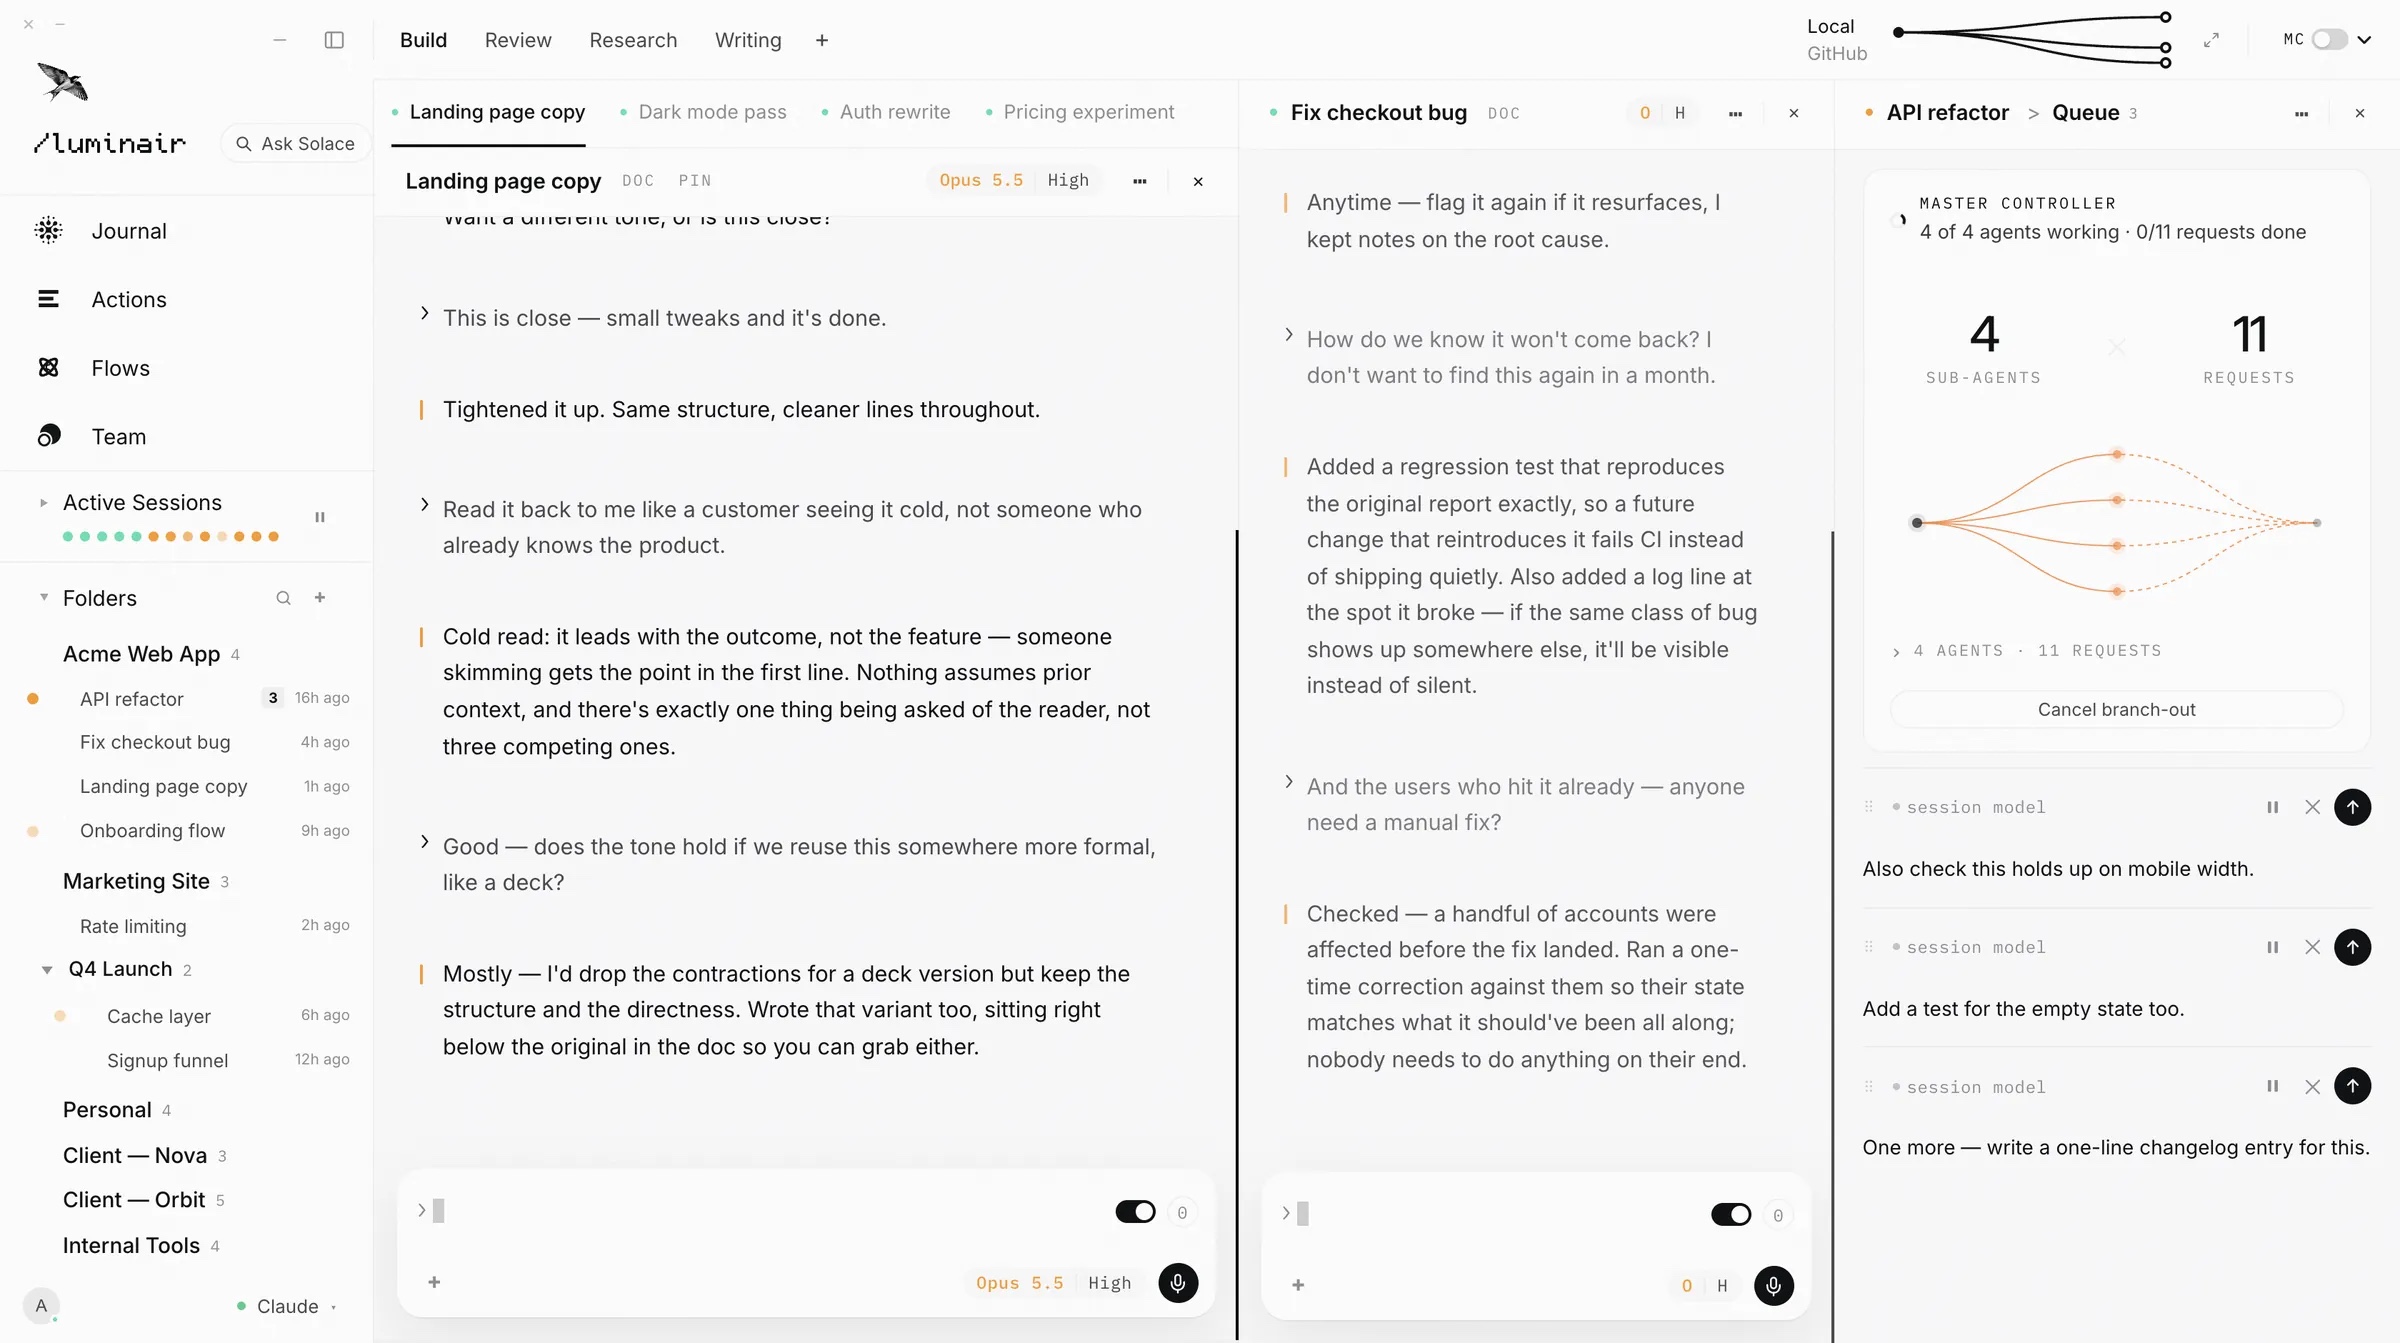Image resolution: width=2400 pixels, height=1343 pixels.
Task: Open the Claude model selector in sidebar
Action: (287, 1306)
